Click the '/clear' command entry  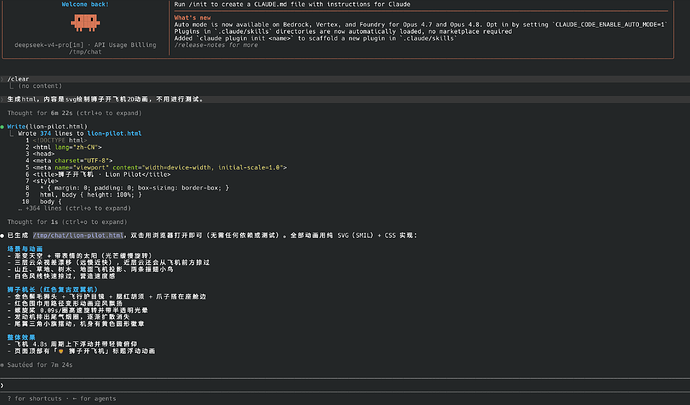pos(18,79)
